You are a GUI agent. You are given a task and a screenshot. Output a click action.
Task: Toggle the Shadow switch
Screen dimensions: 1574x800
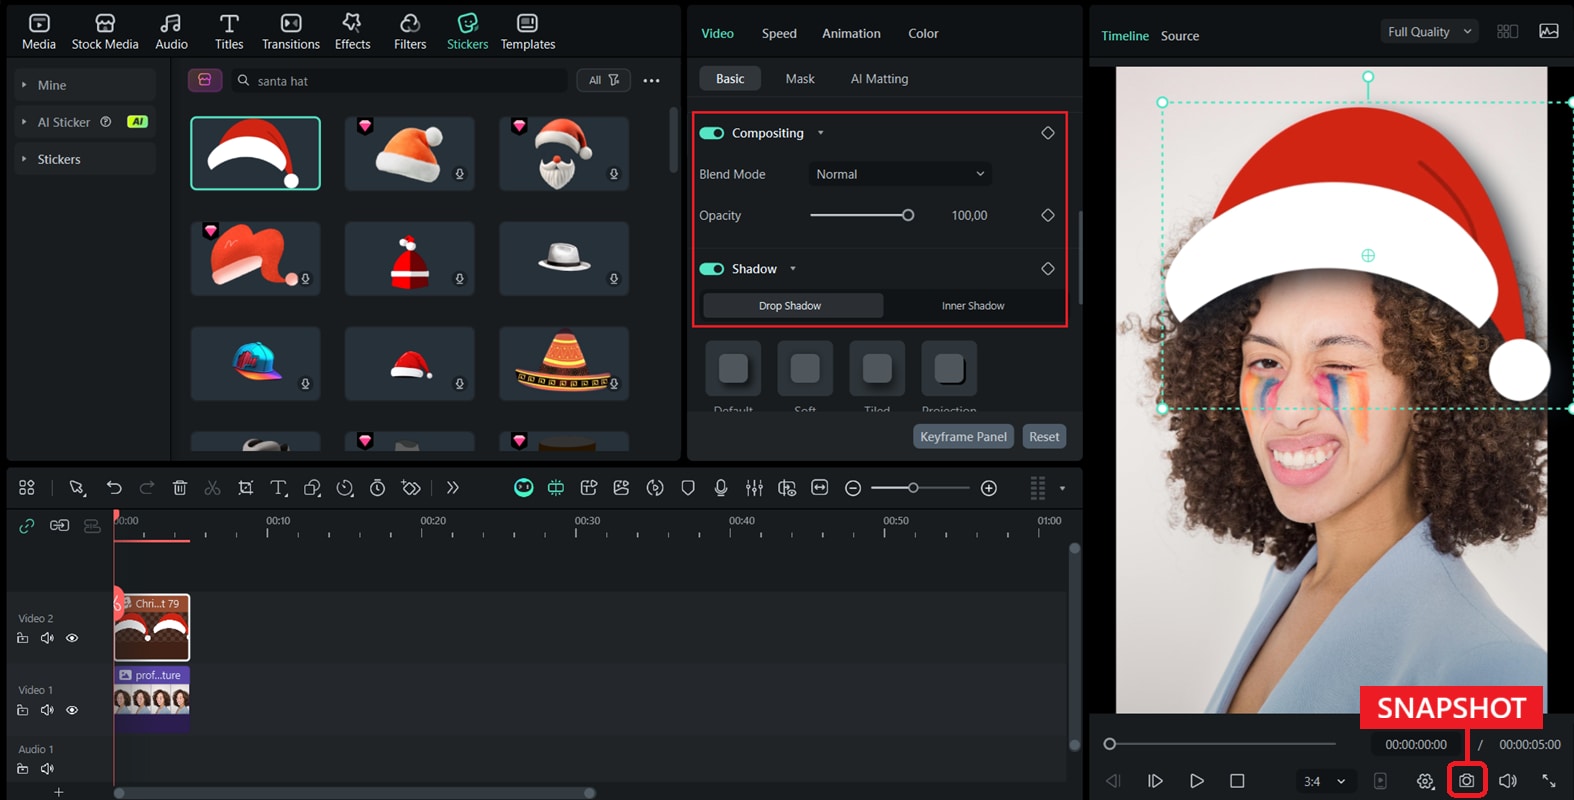point(712,269)
